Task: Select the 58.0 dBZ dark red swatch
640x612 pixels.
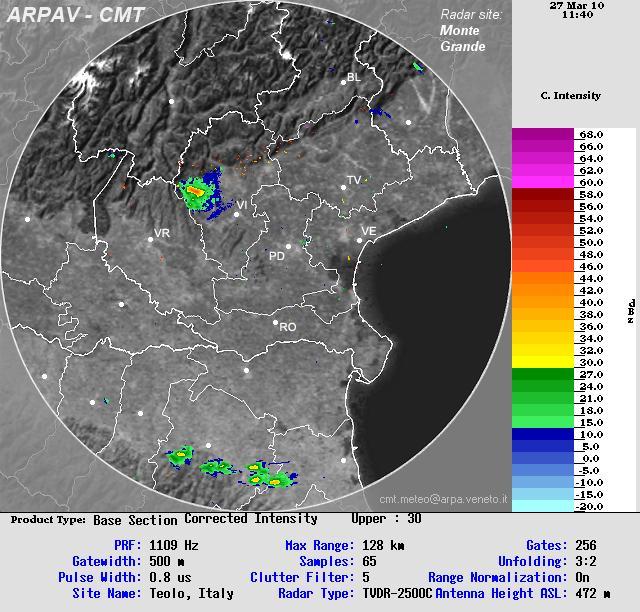Action: [x=543, y=194]
